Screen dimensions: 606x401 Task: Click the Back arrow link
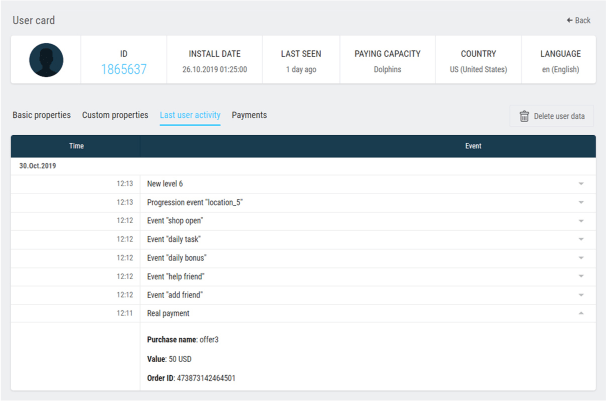coord(578,19)
